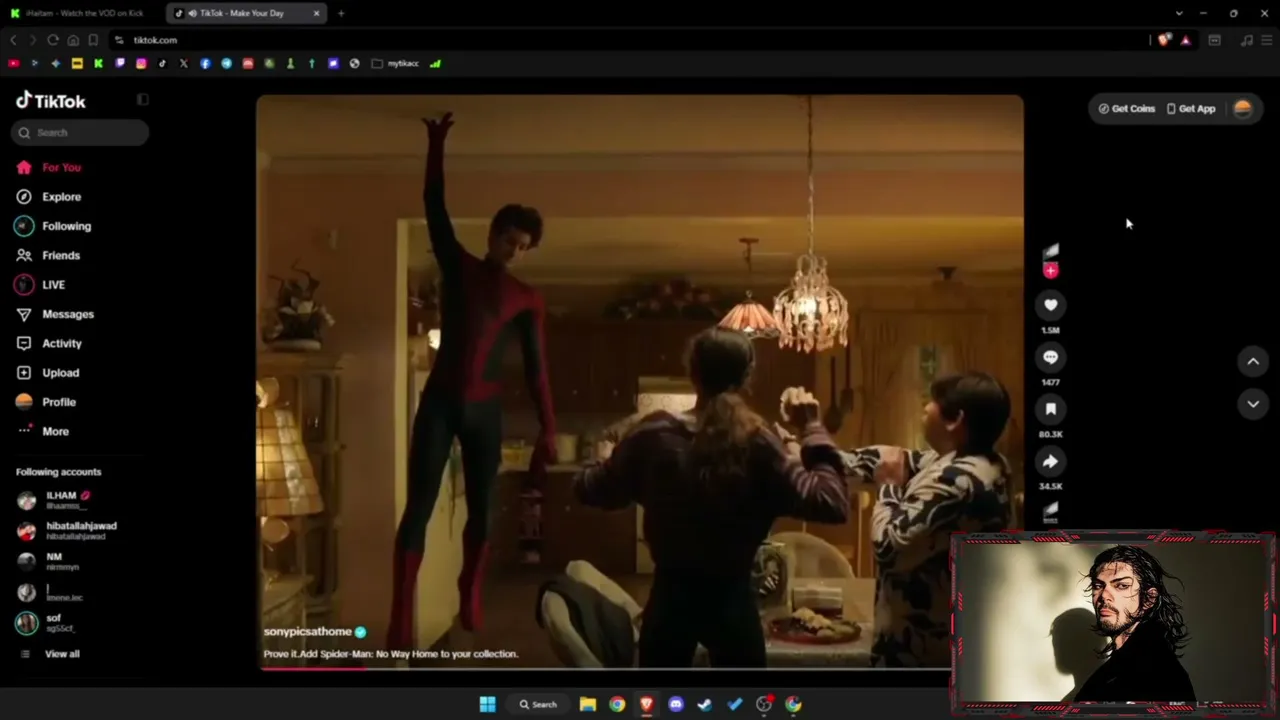Viewport: 1280px width, 720px height.
Task: Click the Brave browser taskbar icon
Action: tap(647, 704)
